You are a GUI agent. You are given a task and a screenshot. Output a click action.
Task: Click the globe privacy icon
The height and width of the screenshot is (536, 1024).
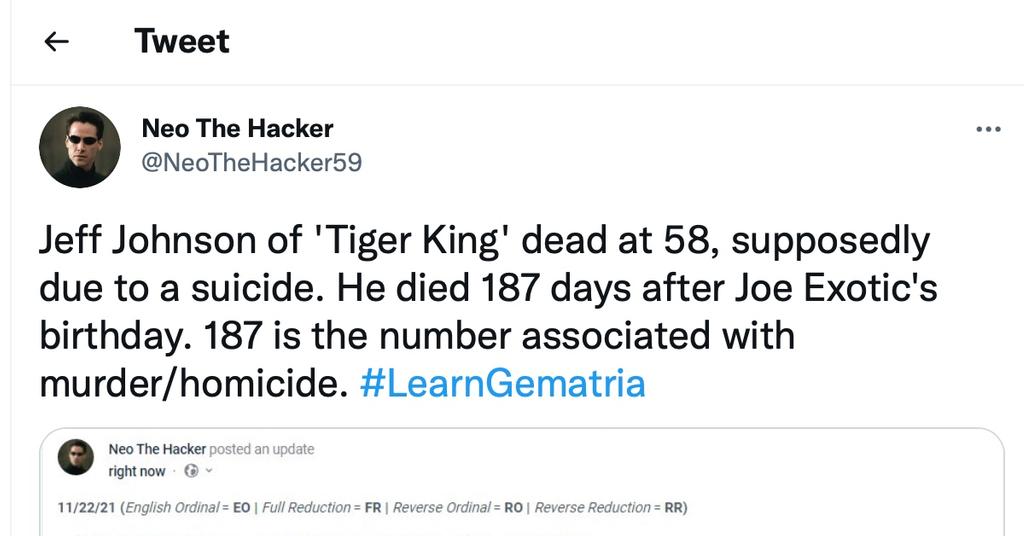191,471
